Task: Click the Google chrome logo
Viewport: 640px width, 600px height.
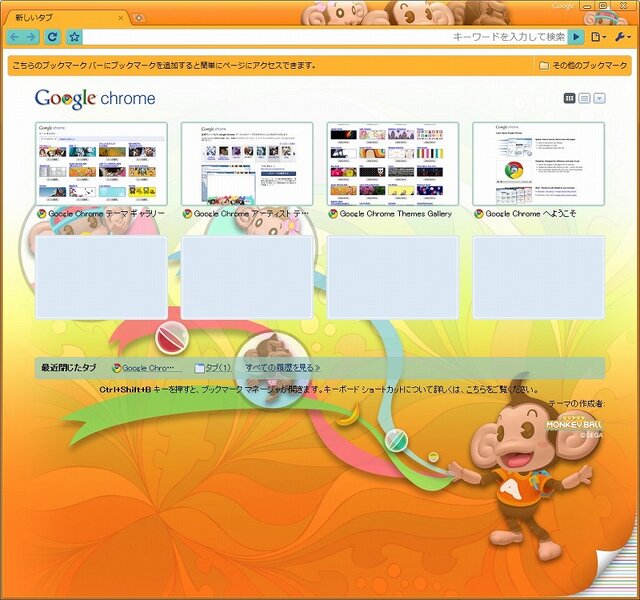Action: [95, 98]
